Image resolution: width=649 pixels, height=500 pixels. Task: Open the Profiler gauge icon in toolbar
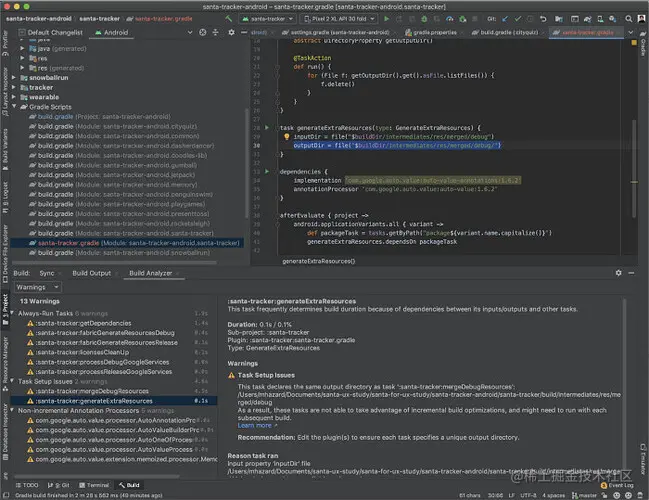tap(449, 19)
